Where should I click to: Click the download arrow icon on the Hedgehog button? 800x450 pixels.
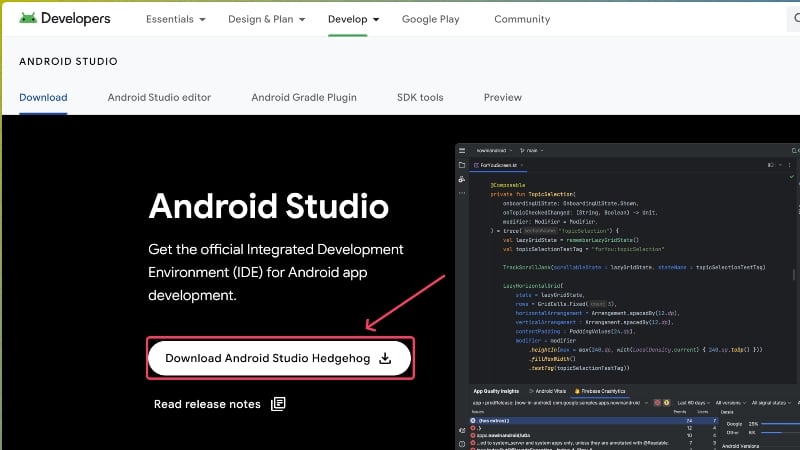point(386,358)
